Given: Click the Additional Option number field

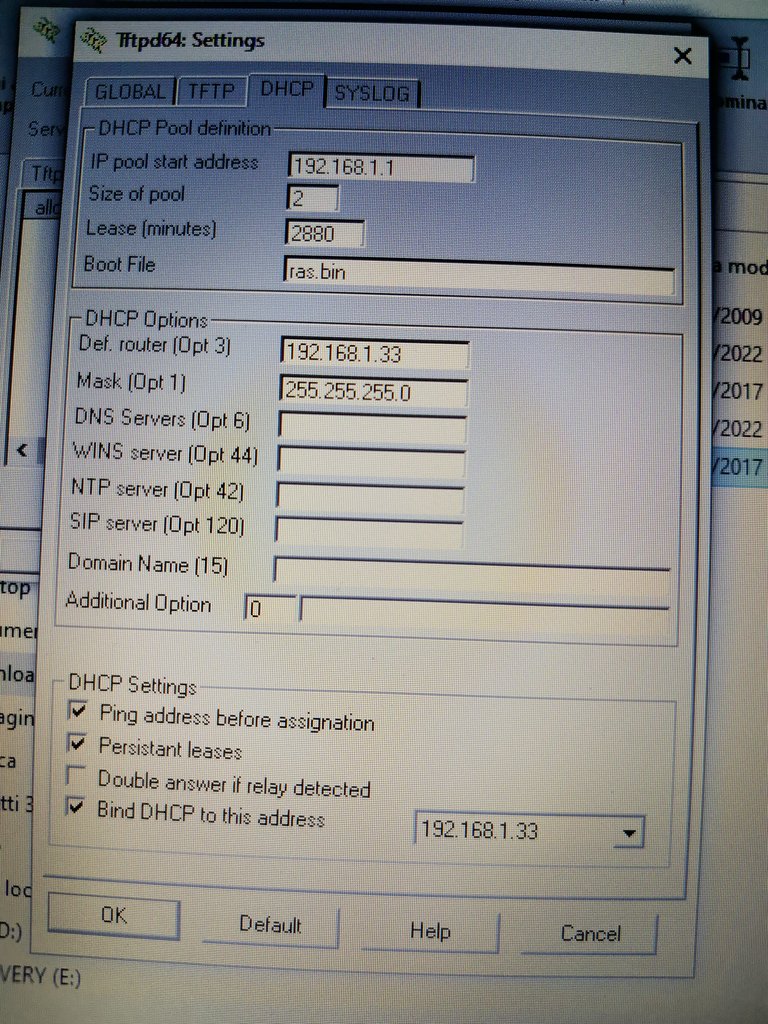Looking at the screenshot, I should click(x=270, y=607).
